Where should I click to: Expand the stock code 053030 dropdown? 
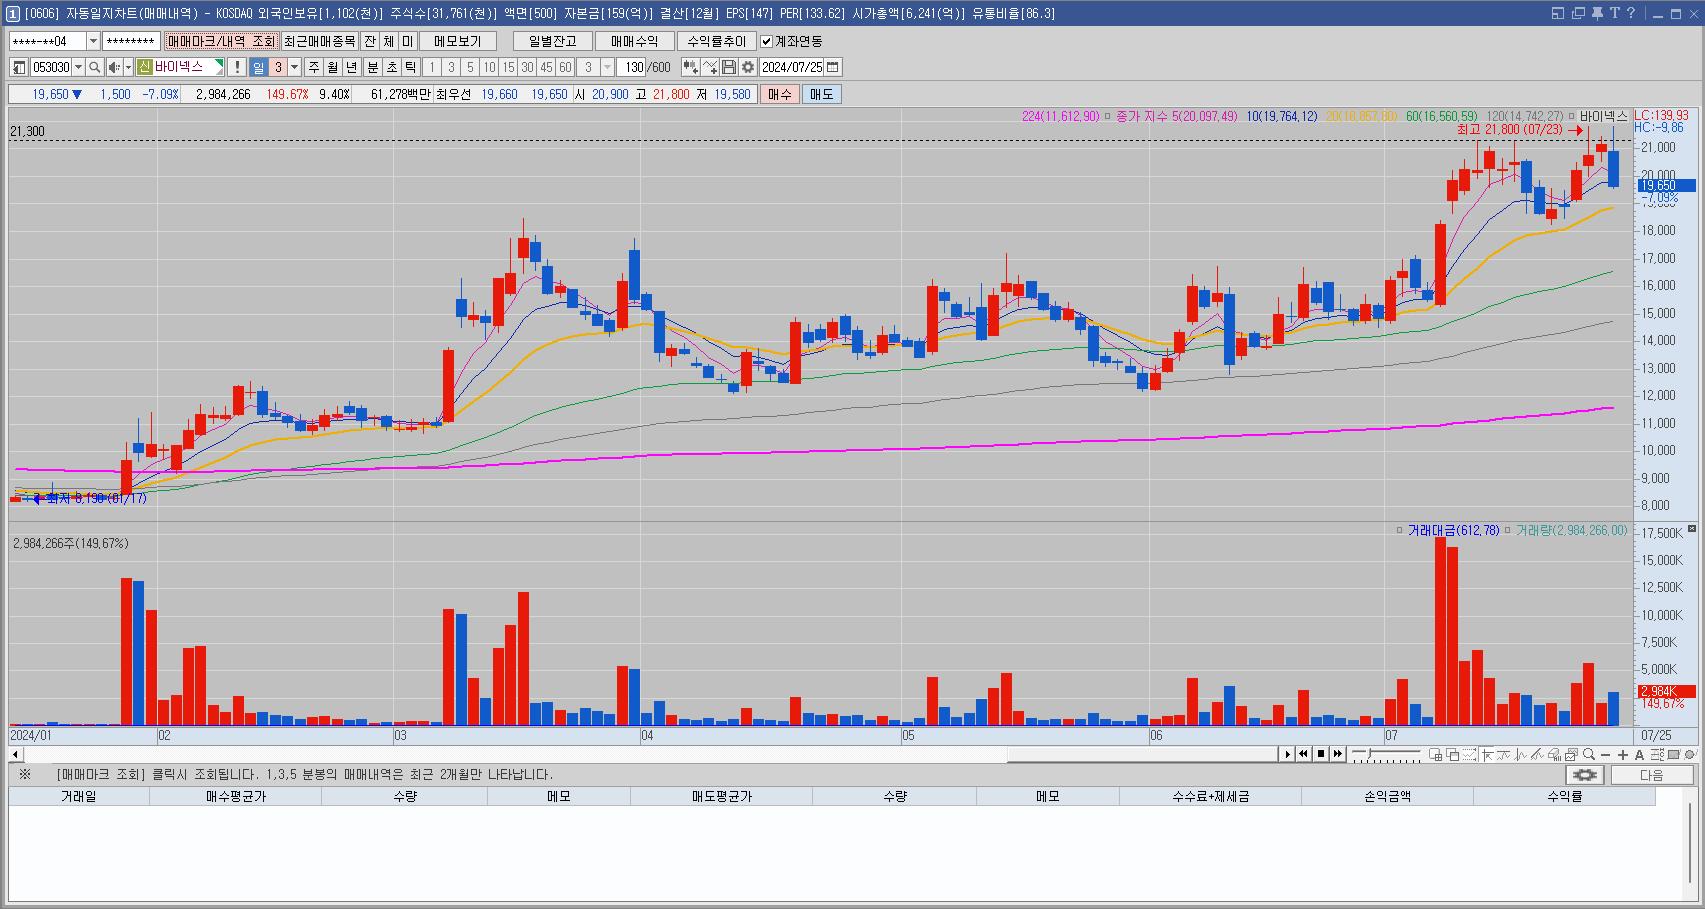pos(78,67)
